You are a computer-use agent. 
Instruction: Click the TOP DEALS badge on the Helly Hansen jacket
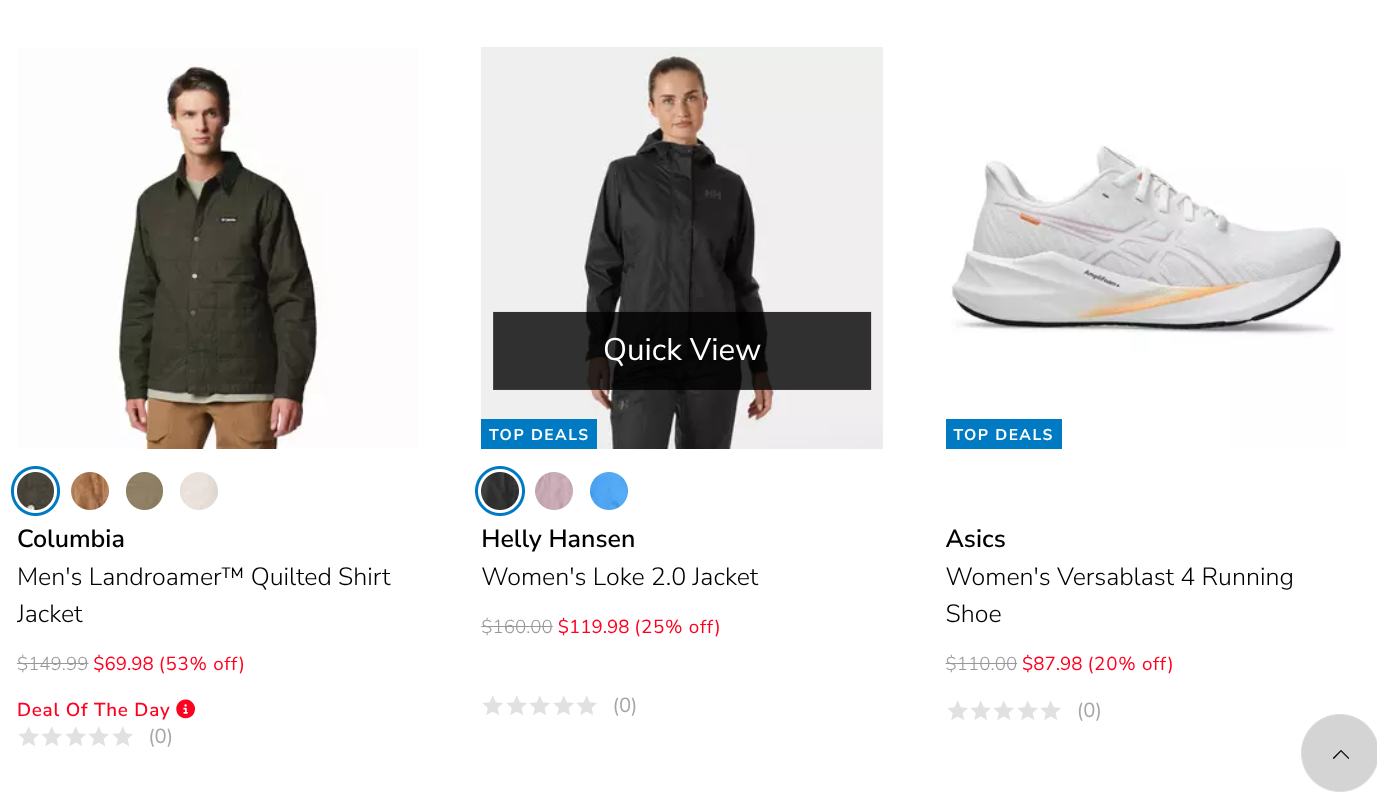(538, 433)
